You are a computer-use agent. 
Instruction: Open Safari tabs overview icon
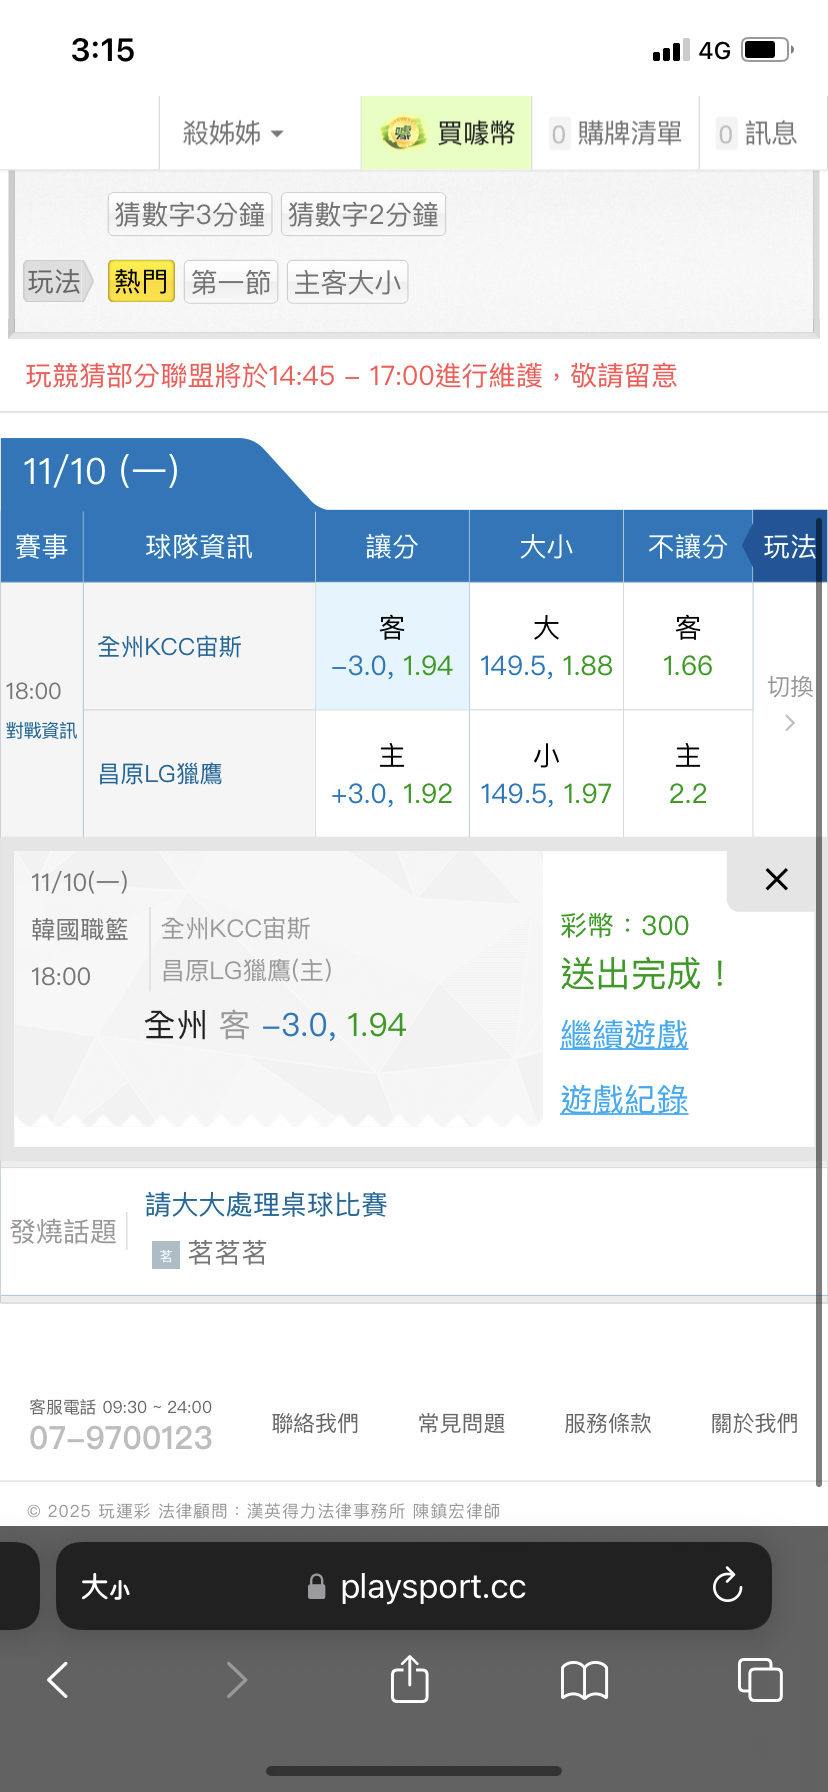[760, 1679]
